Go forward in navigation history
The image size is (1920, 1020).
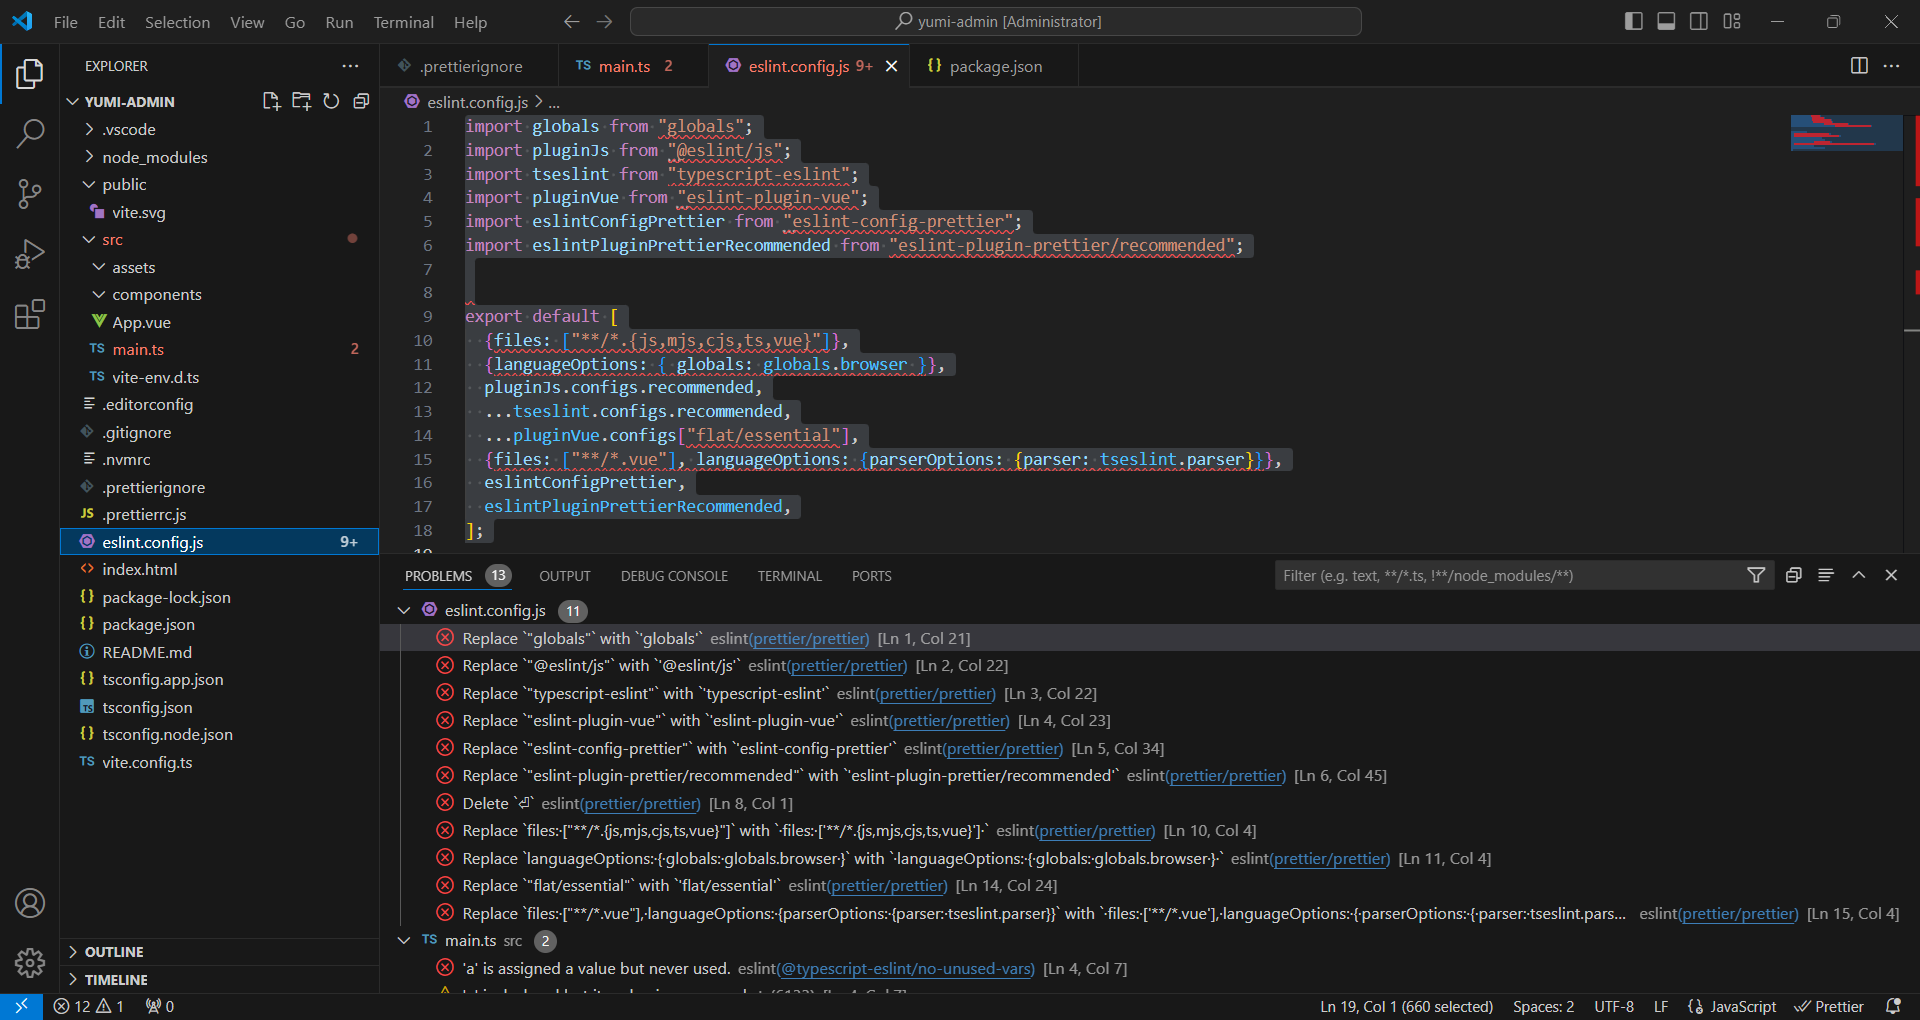604,22
